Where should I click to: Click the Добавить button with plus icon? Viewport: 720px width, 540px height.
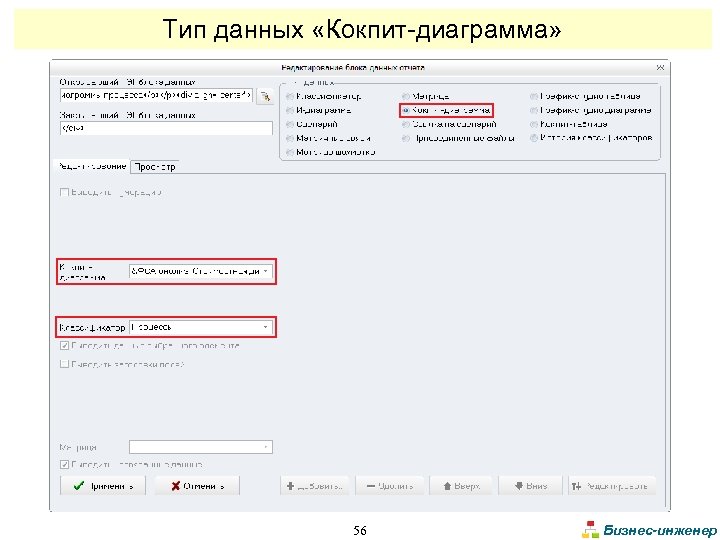314,486
